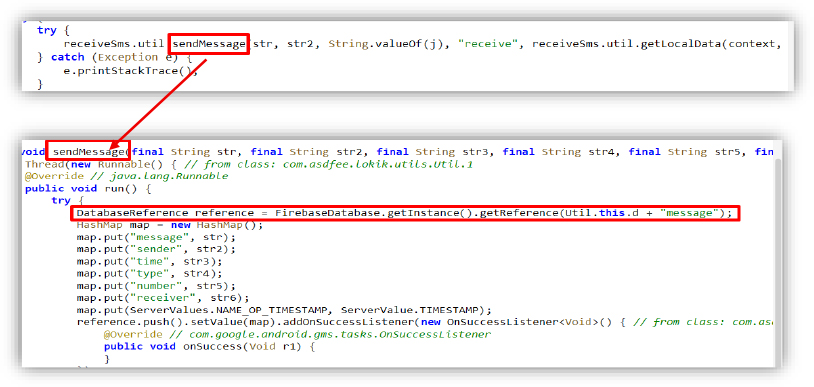Click the vertical scrollbar of lower code panel
814x387 pixels.
(778, 262)
